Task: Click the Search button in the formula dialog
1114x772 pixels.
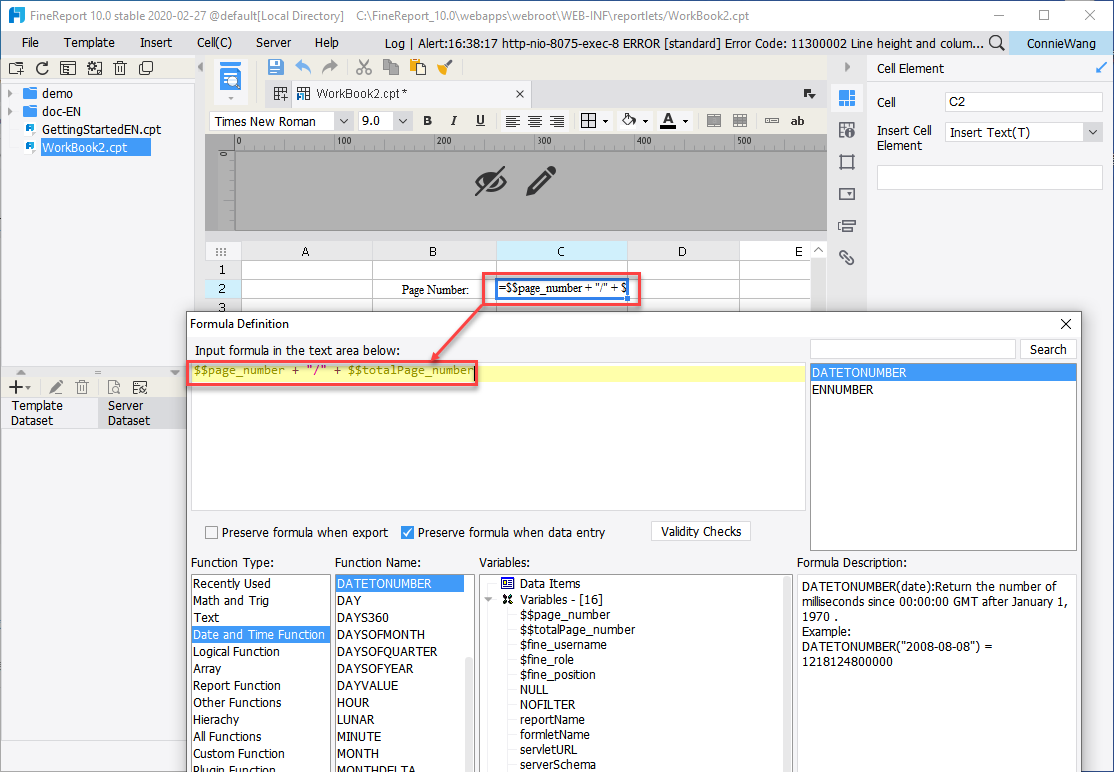Action: (1047, 349)
